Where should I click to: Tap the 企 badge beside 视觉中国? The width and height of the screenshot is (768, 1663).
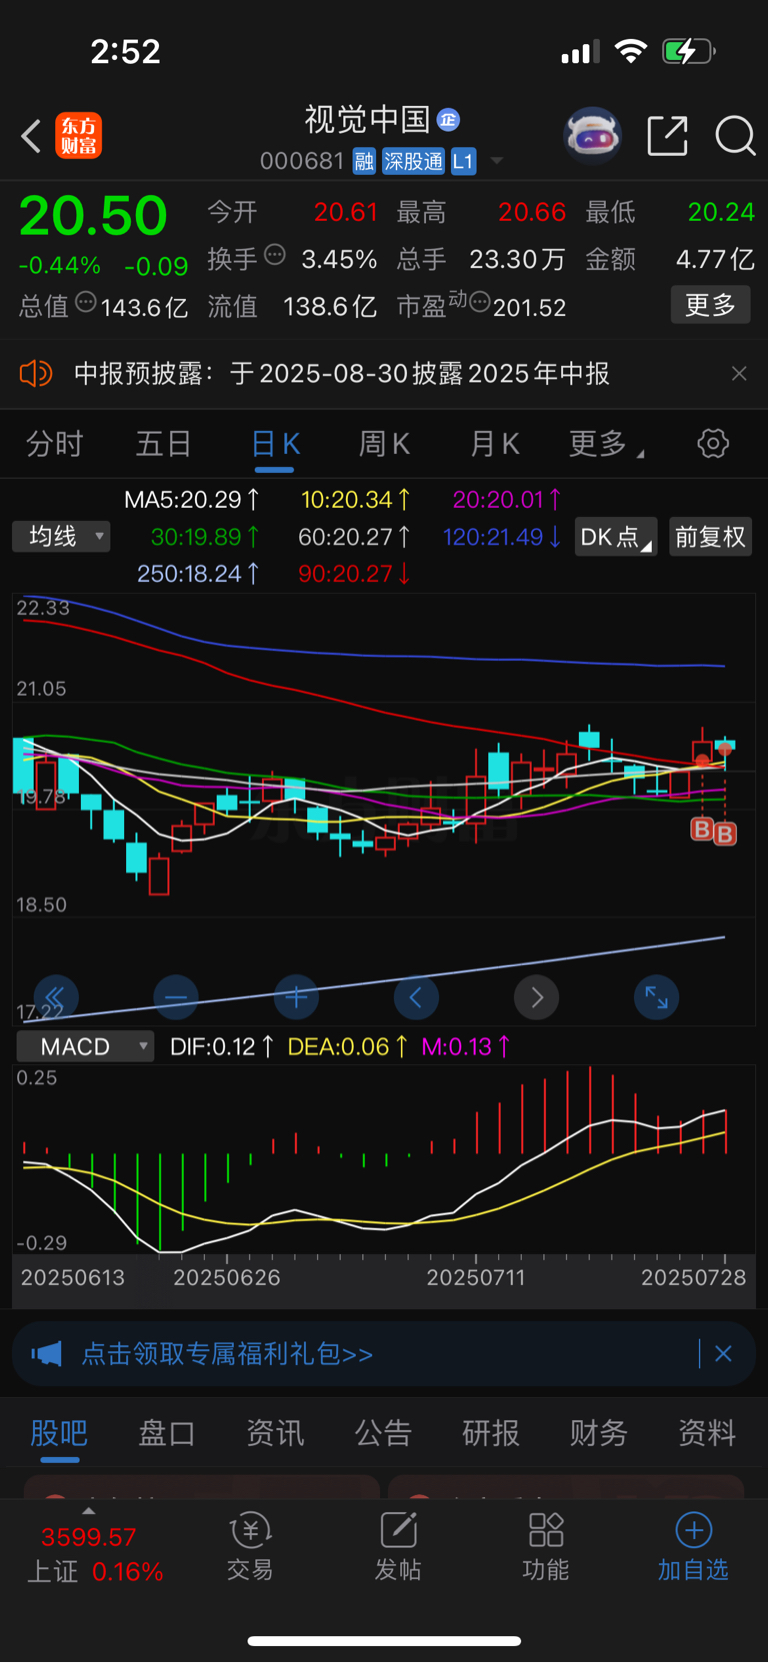coord(449,120)
